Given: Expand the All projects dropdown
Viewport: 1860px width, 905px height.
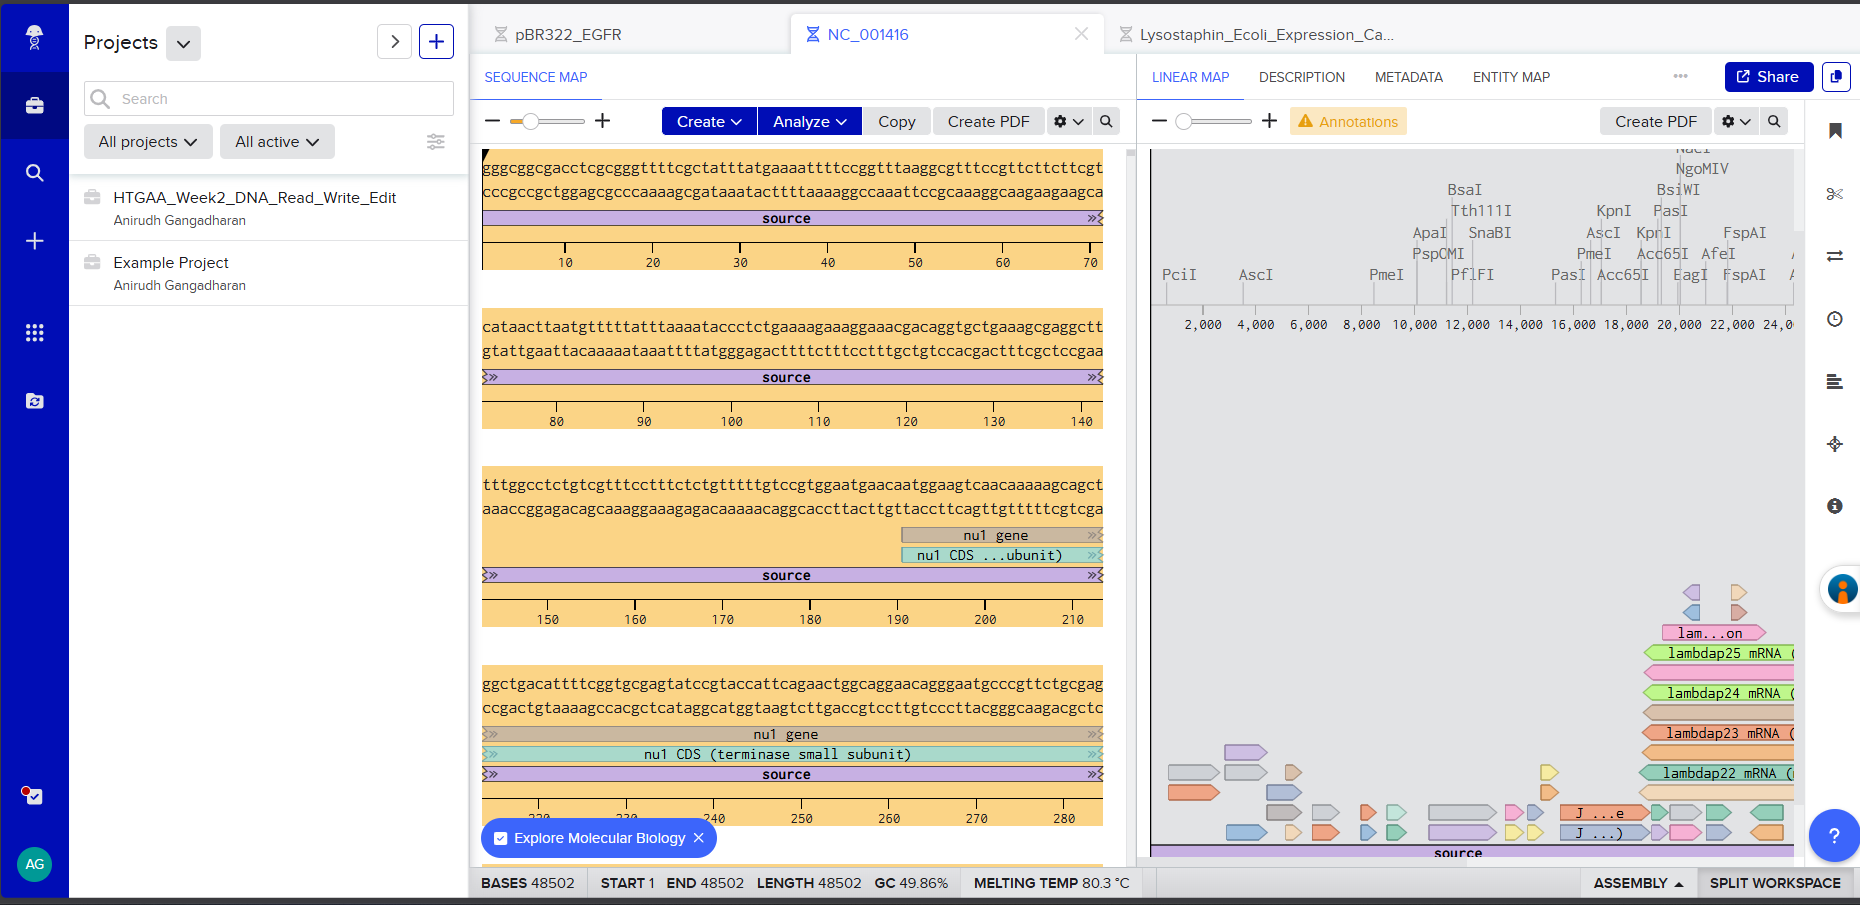Looking at the screenshot, I should (x=147, y=142).
